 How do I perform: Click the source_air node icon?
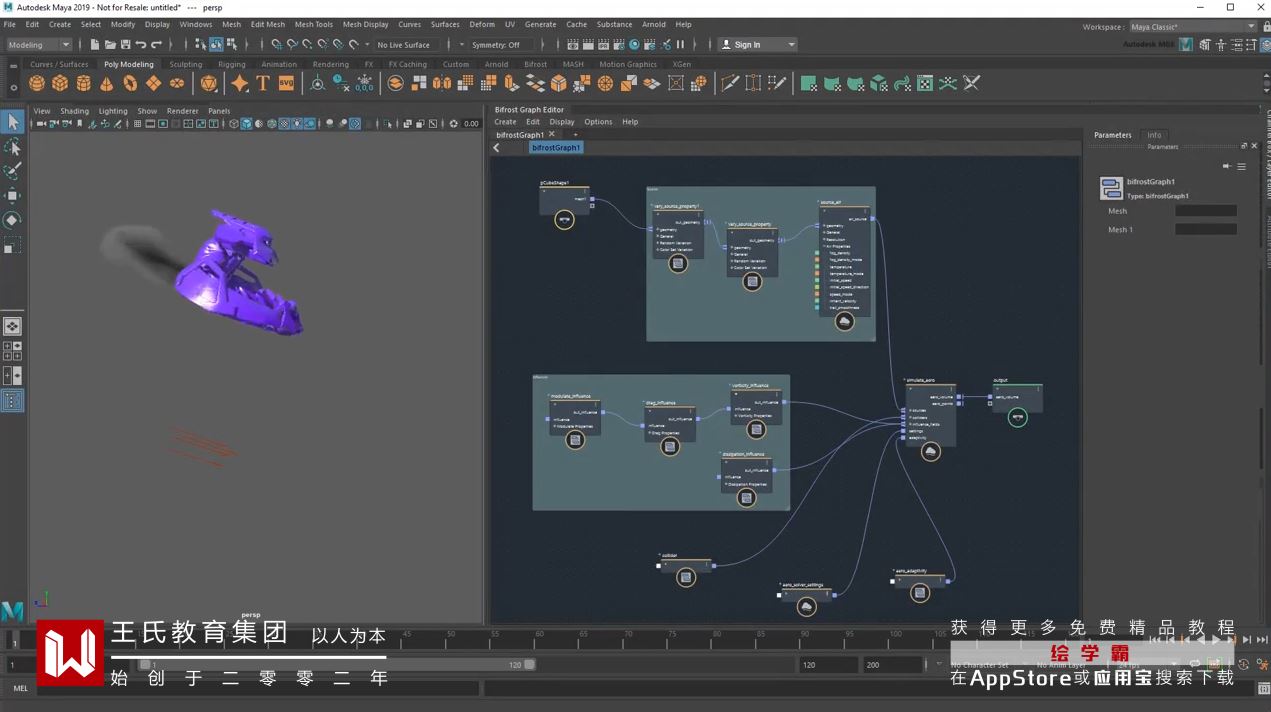[845, 322]
